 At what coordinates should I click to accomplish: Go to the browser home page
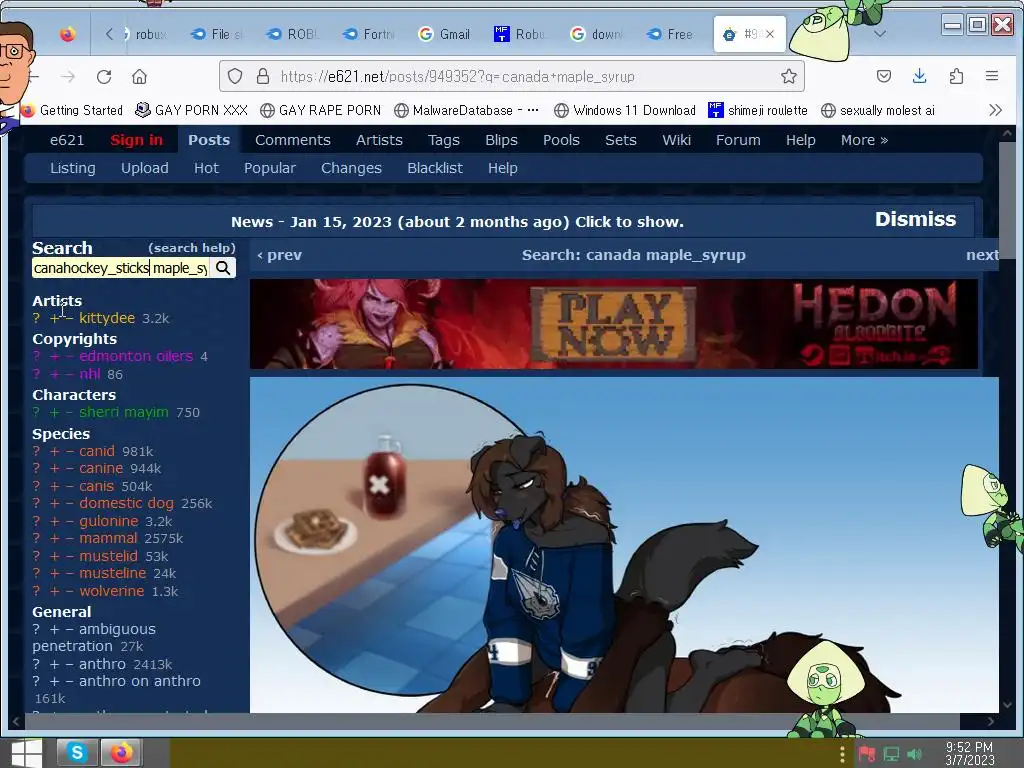pos(139,76)
